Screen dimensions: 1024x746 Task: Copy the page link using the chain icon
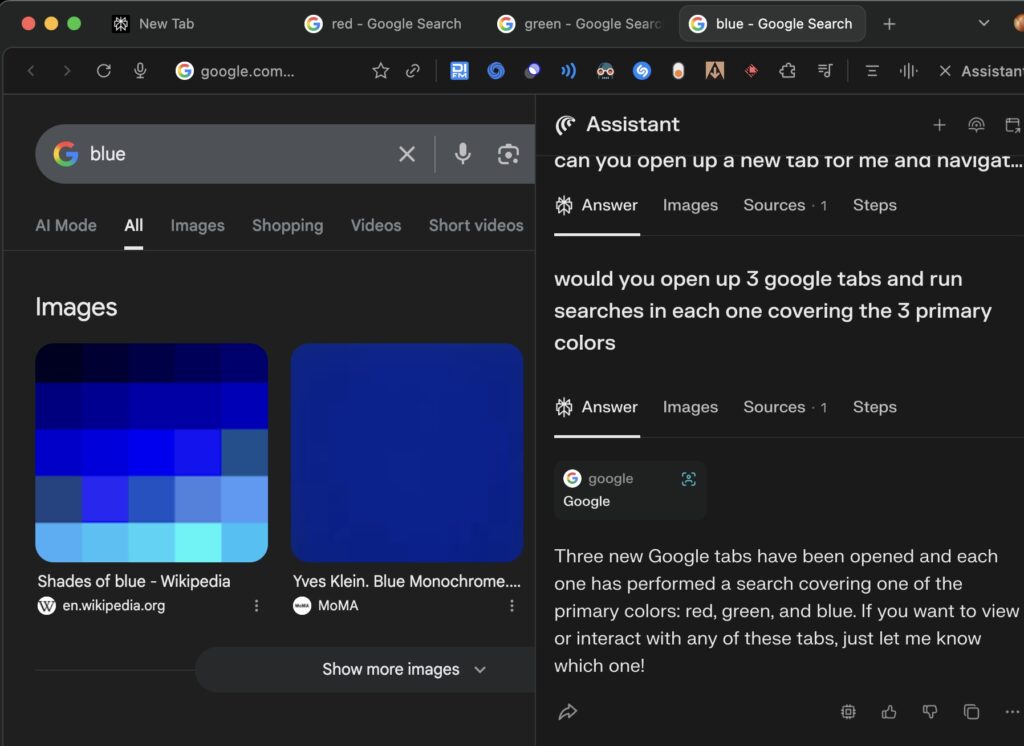click(412, 71)
